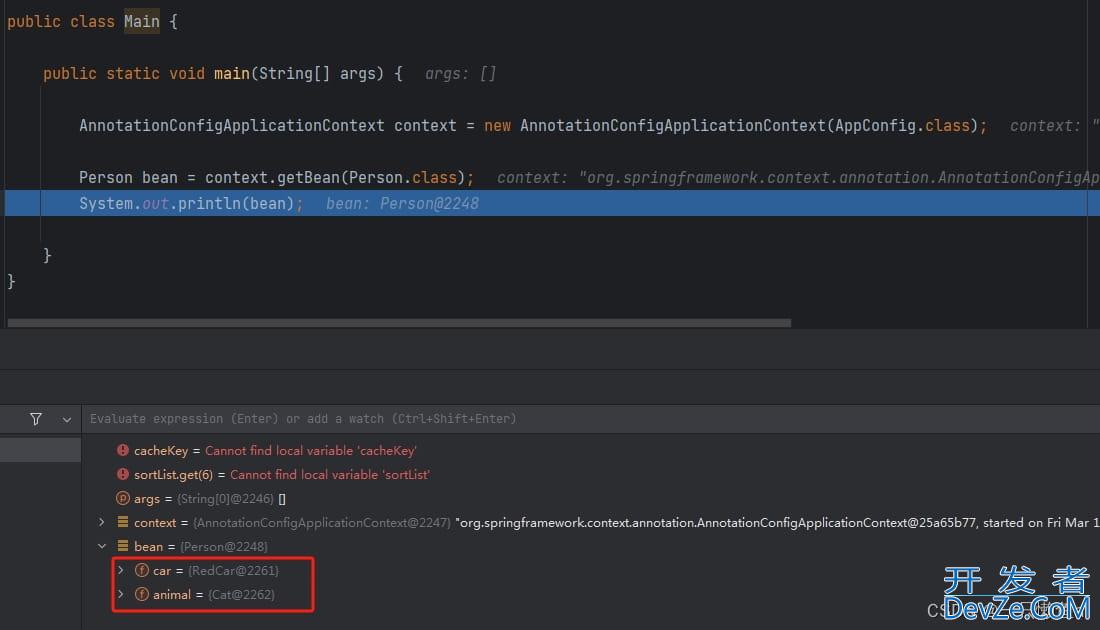Collapse the bean variable node
Screen dimensions: 1100x630
(102, 547)
